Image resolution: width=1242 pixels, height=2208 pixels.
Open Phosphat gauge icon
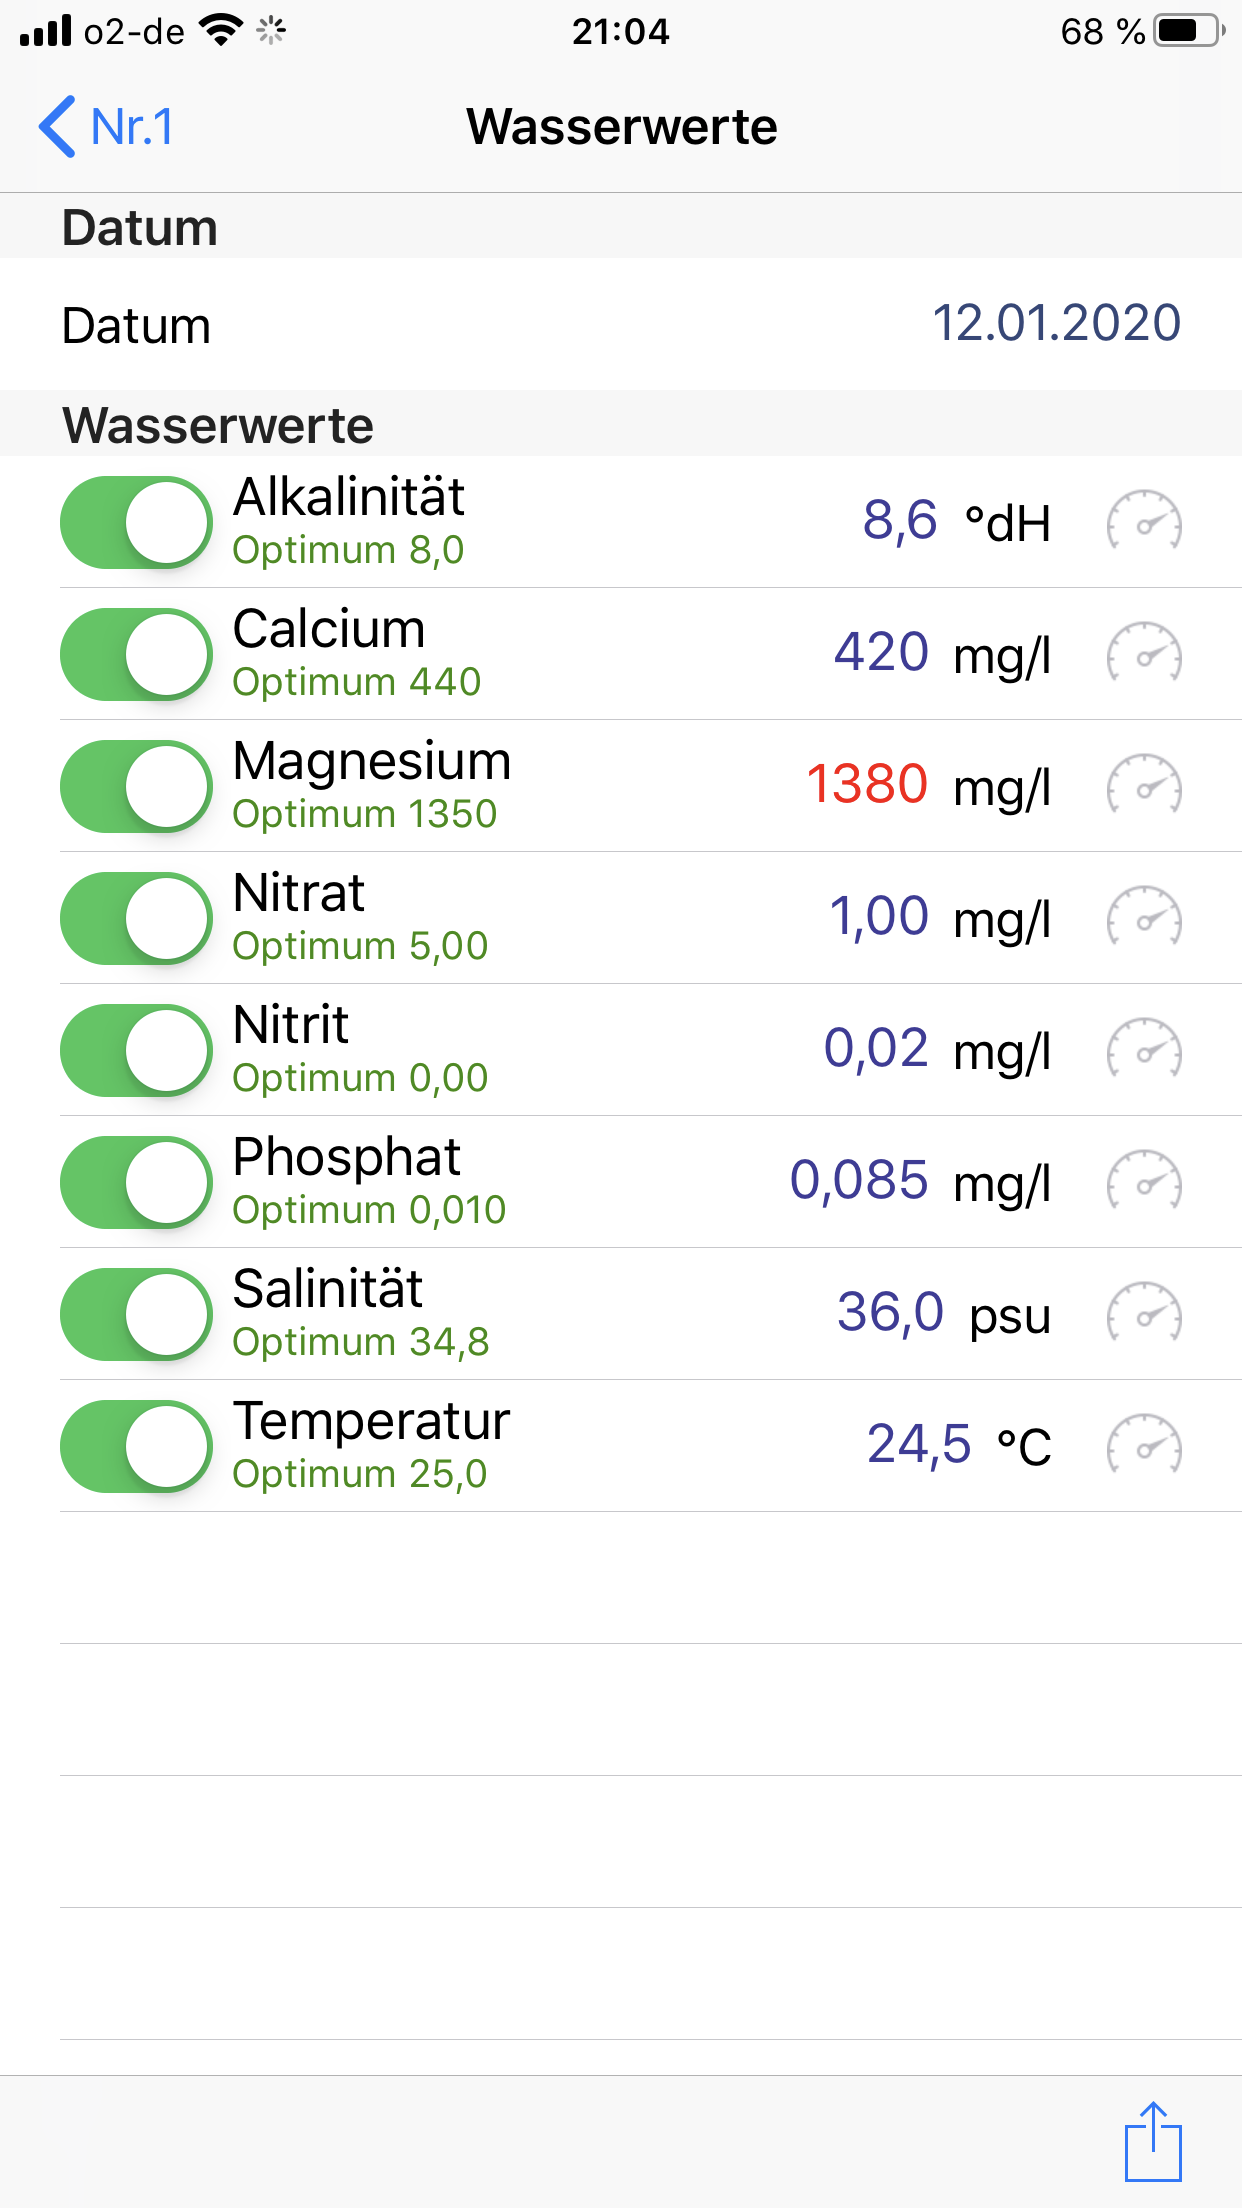[x=1144, y=1181]
